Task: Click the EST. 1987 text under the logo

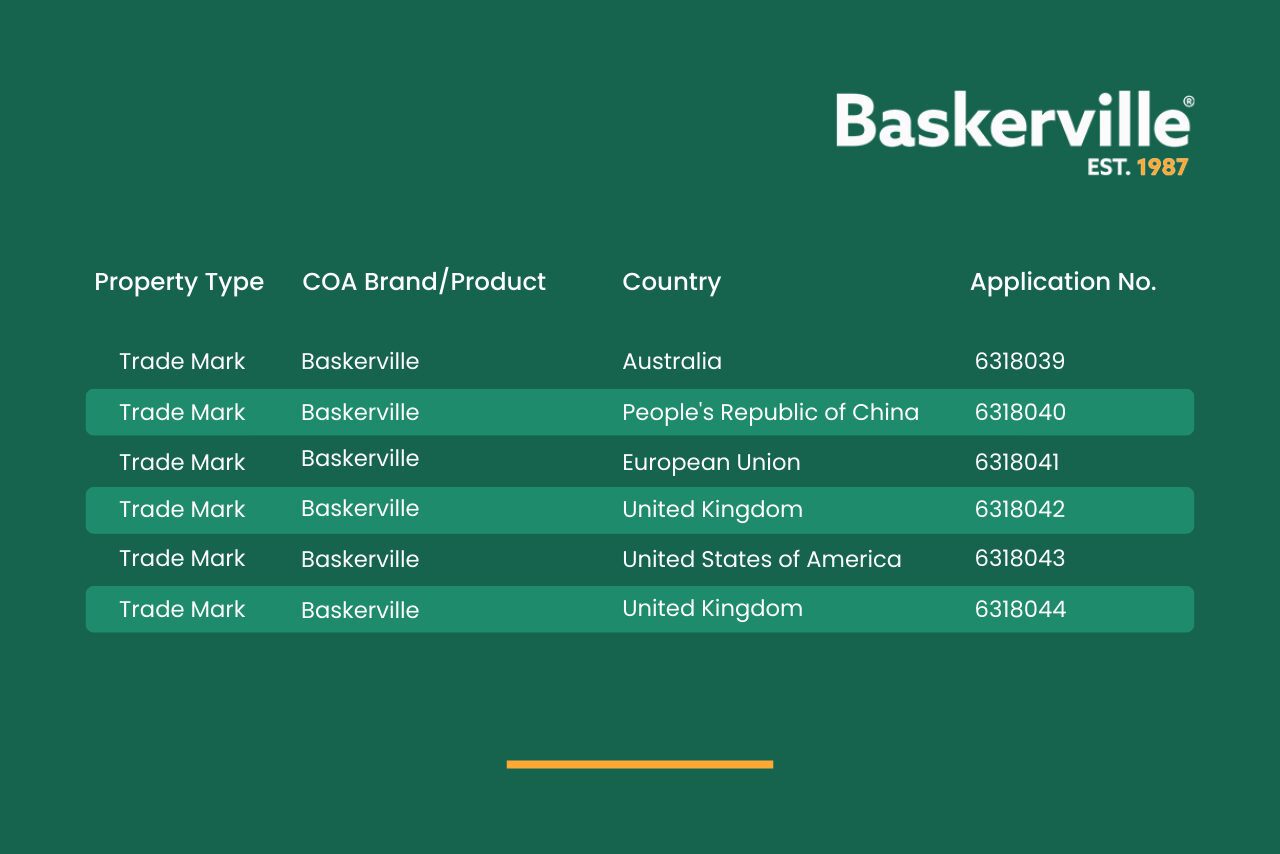Action: 1137,167
